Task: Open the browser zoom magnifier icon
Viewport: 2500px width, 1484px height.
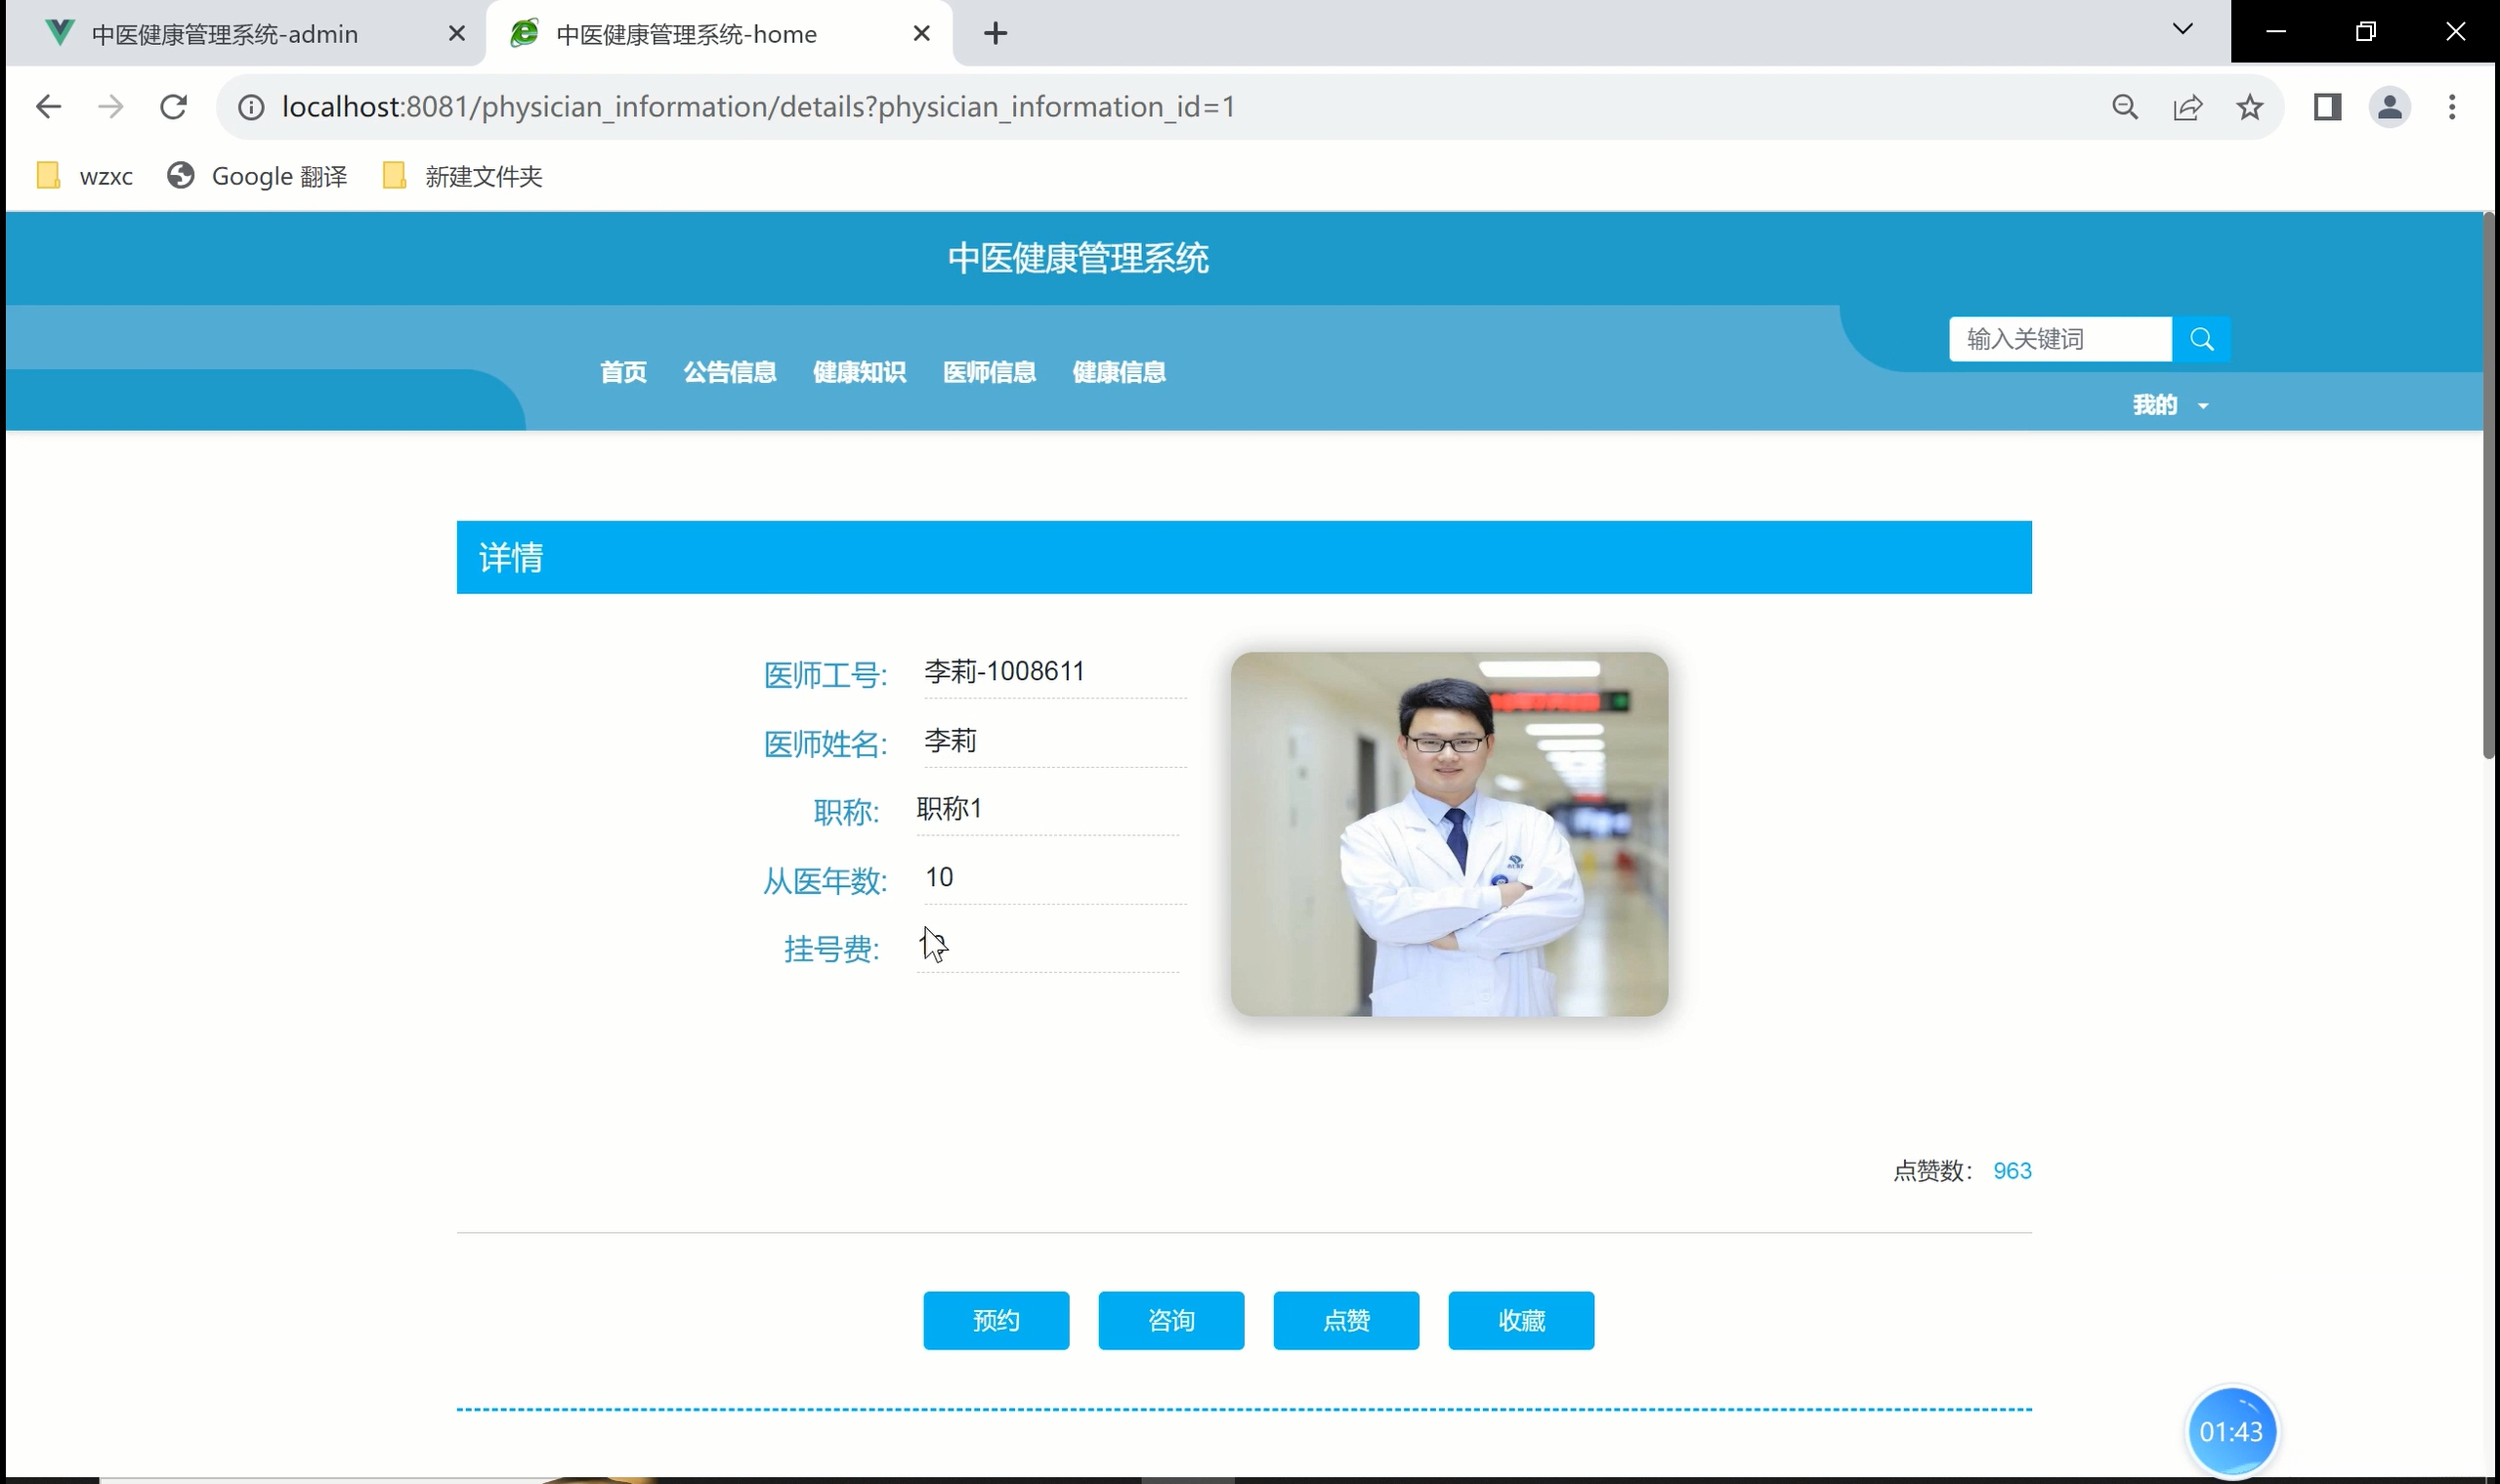Action: [2125, 107]
